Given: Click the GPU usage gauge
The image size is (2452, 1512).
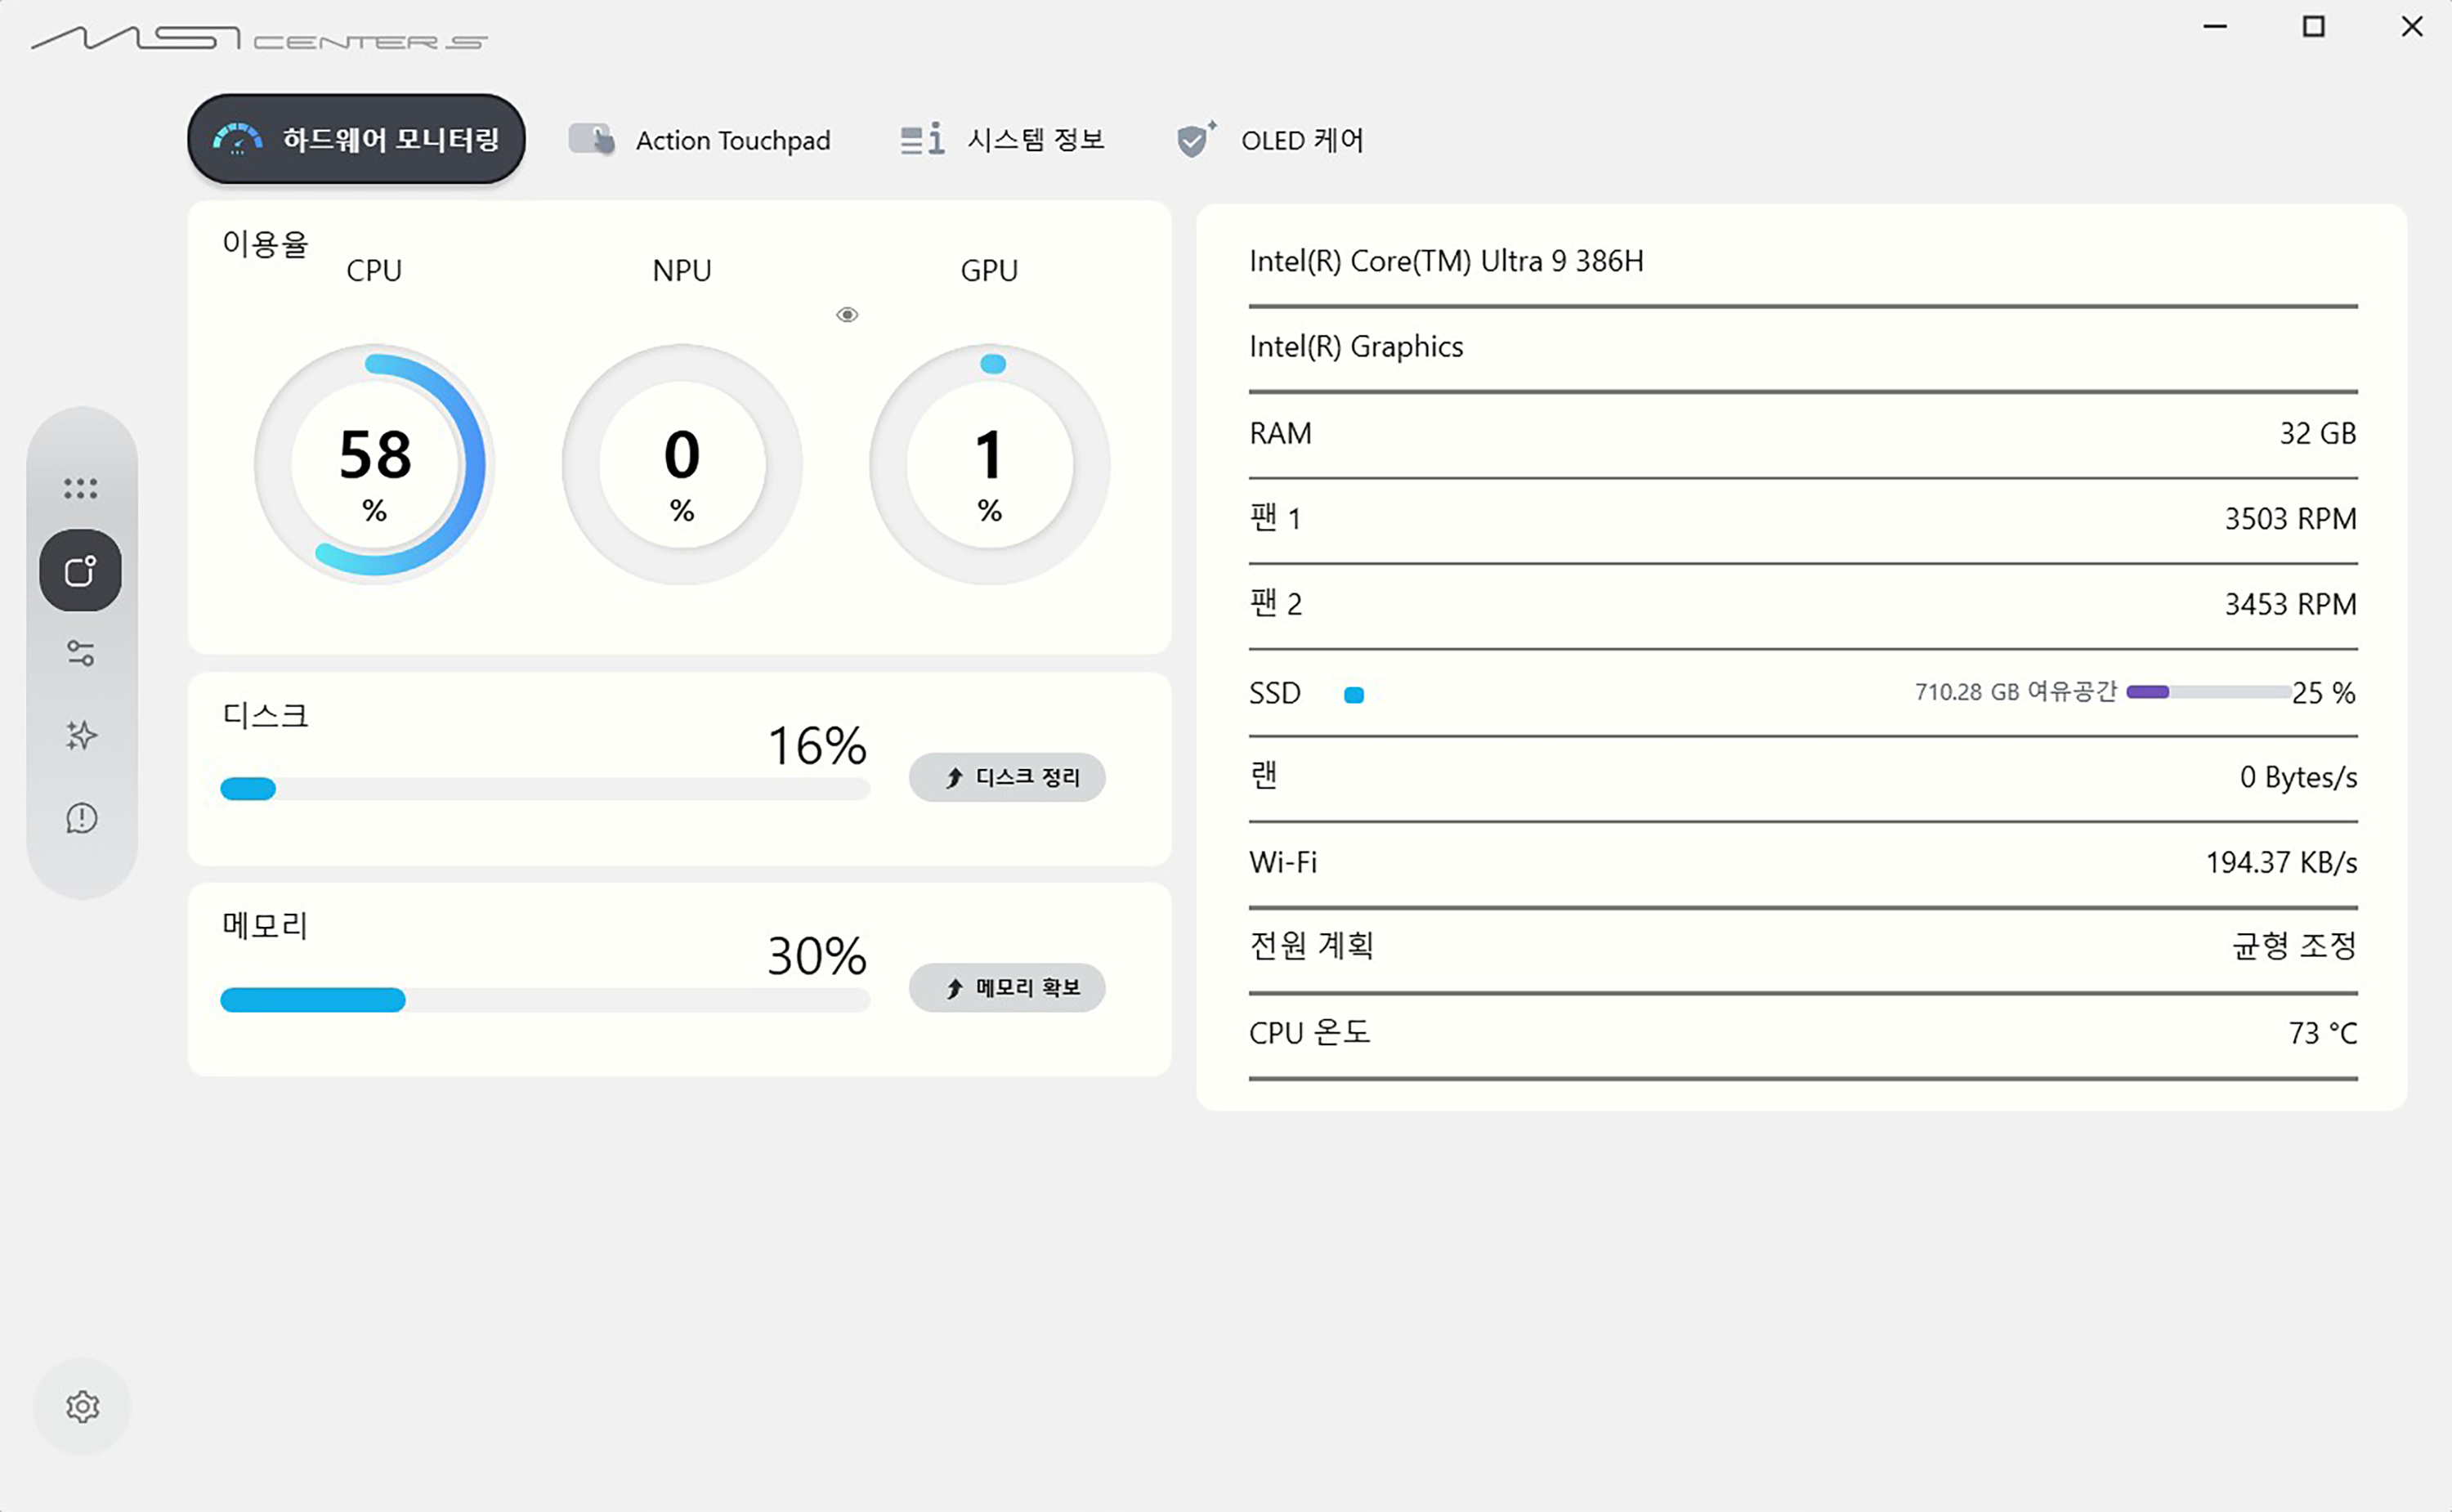Looking at the screenshot, I should click(x=989, y=465).
